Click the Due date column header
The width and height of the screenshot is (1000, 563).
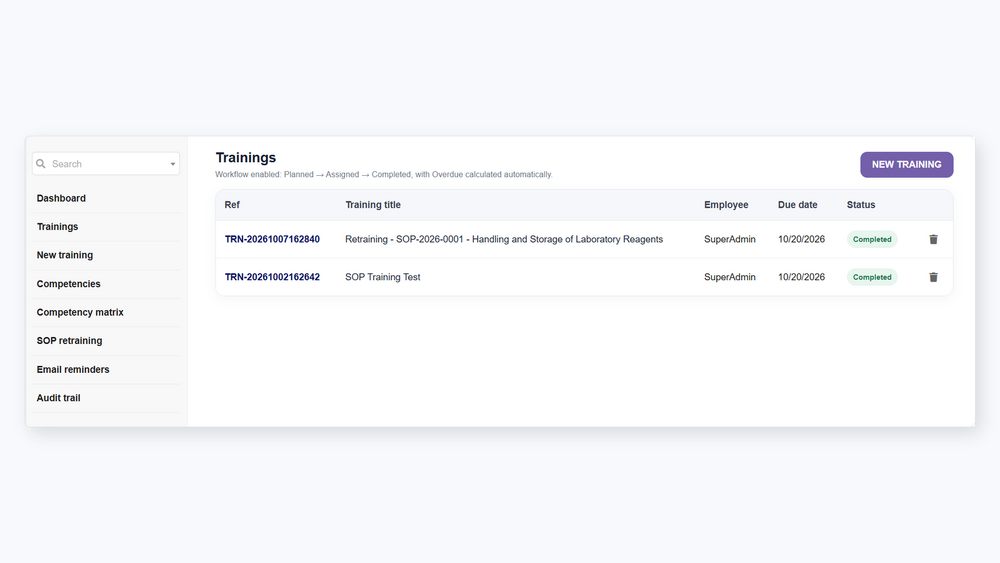click(x=797, y=205)
